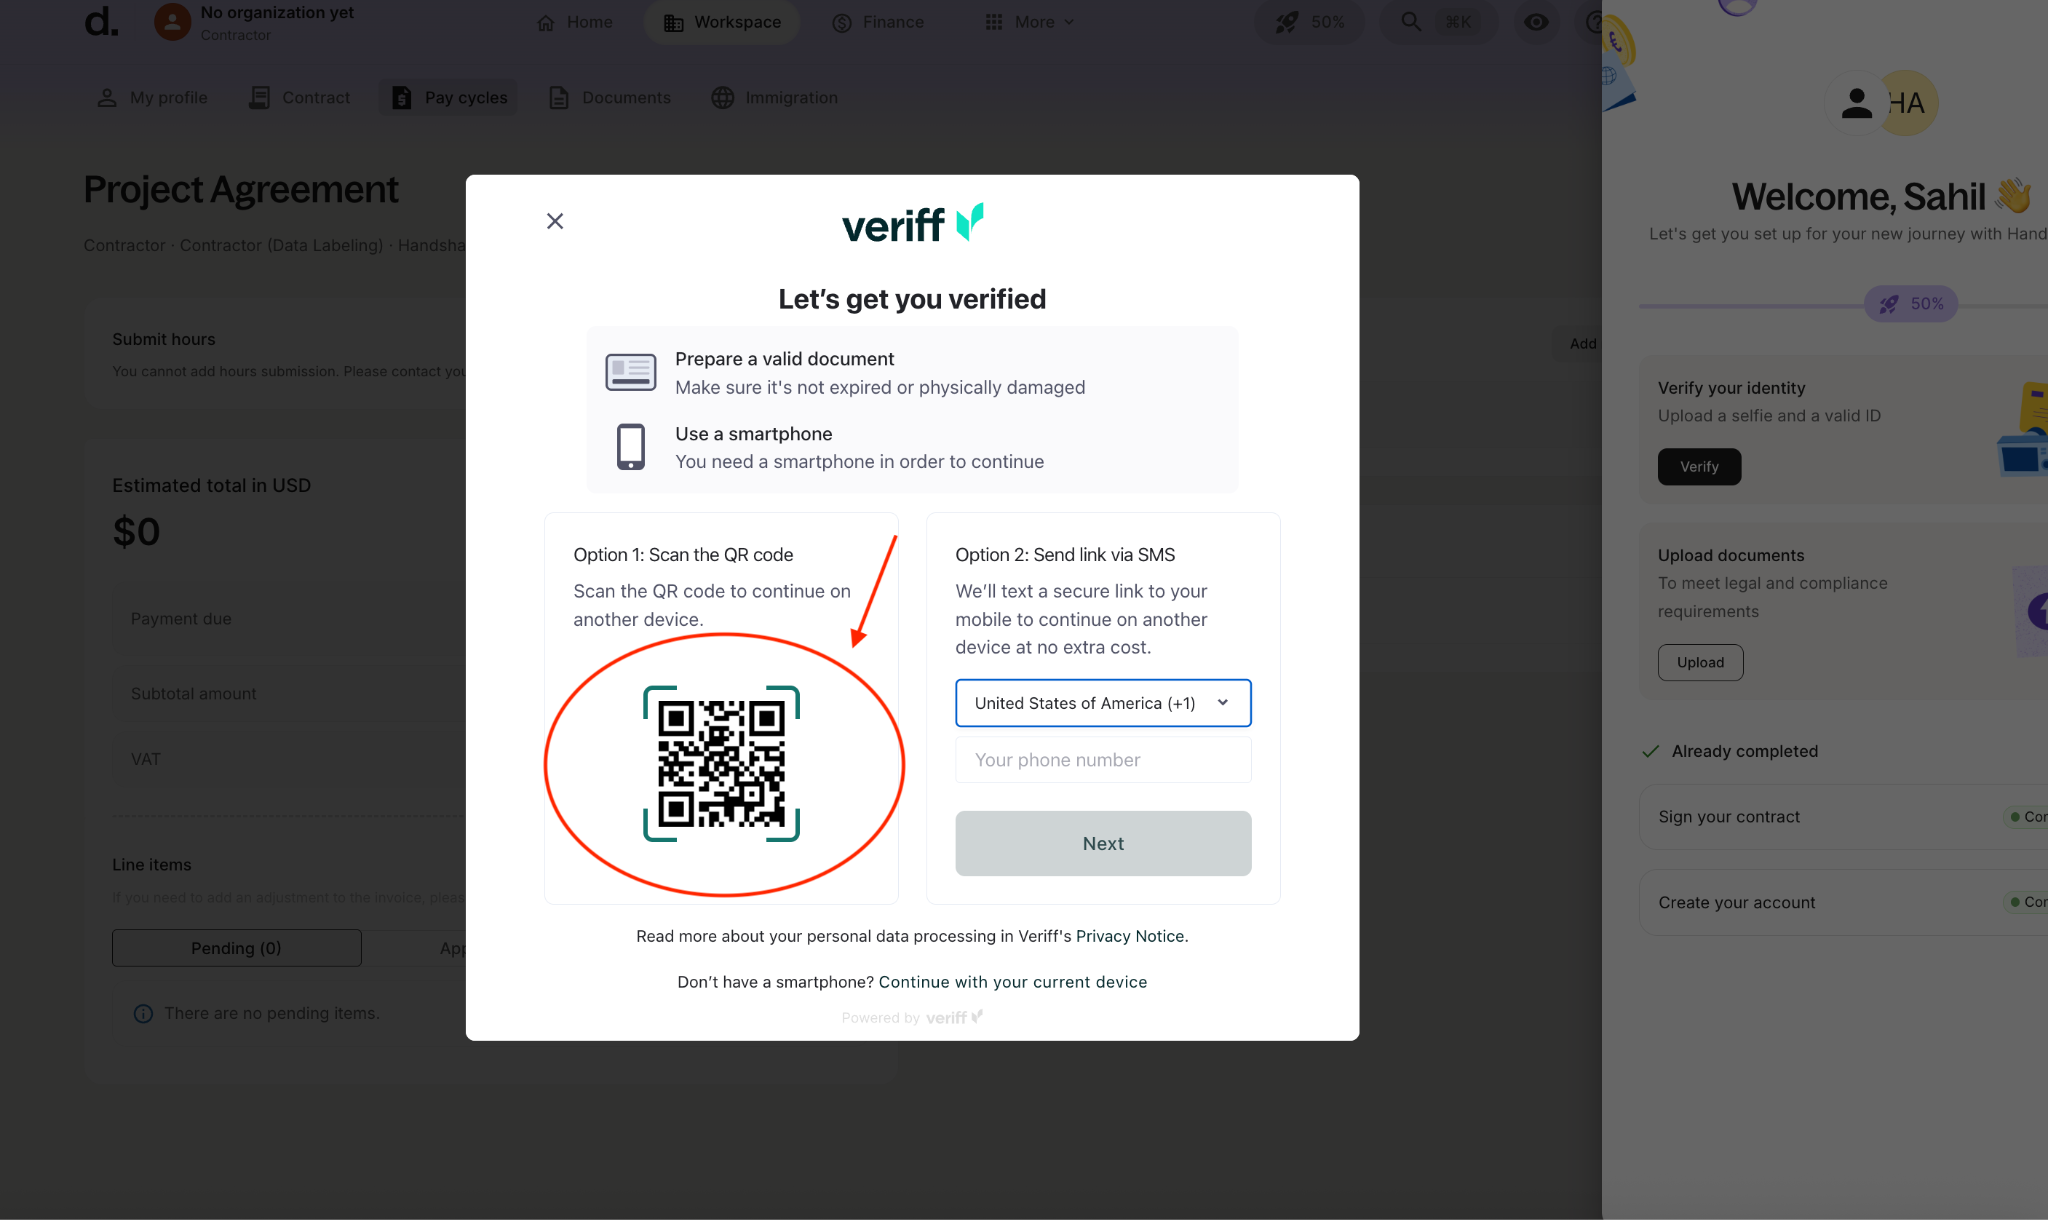Click the eye preview icon in top bar
This screenshot has height=1220, width=2048.
(1537, 21)
